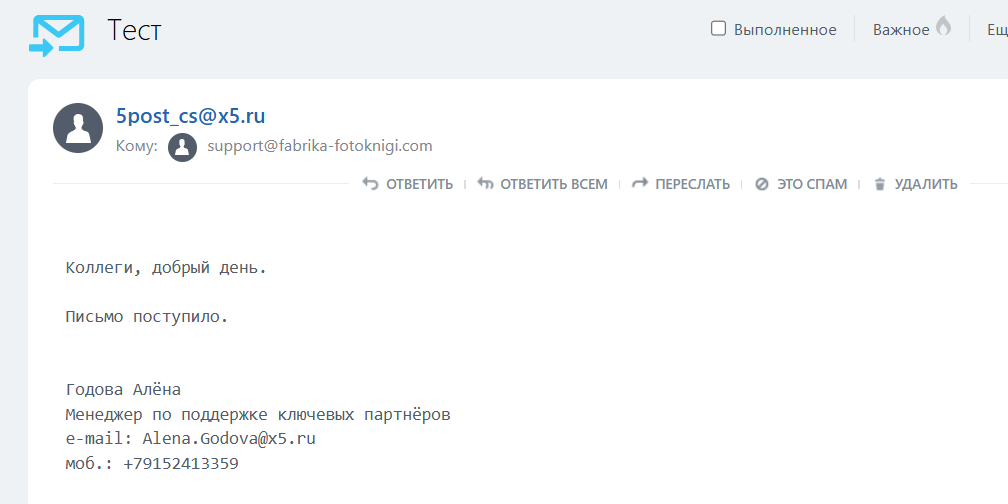1008x504 pixels.
Task: Click the greeting line Коллеги, добрый день
Action: tap(166, 268)
